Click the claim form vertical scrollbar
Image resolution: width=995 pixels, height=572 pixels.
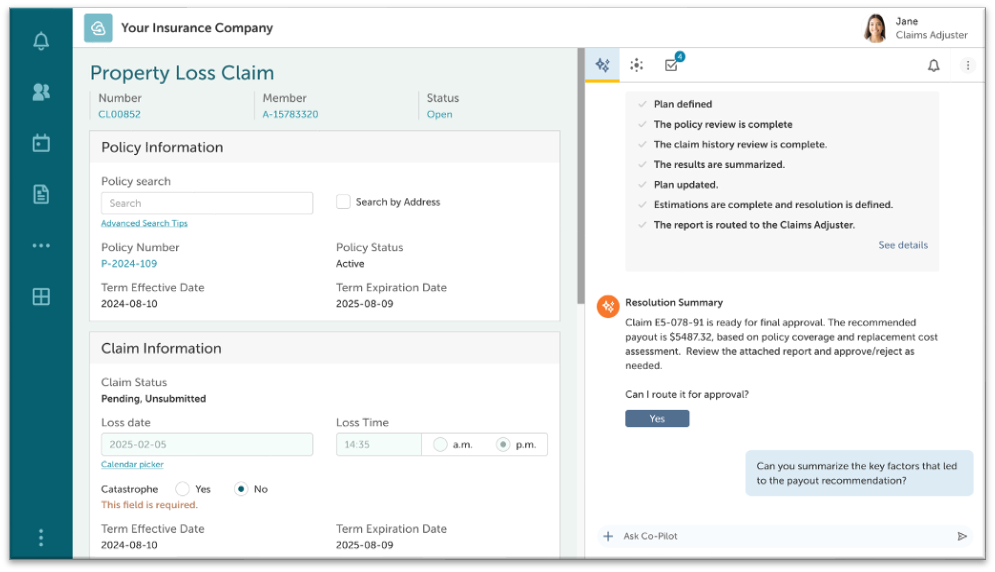[x=579, y=180]
